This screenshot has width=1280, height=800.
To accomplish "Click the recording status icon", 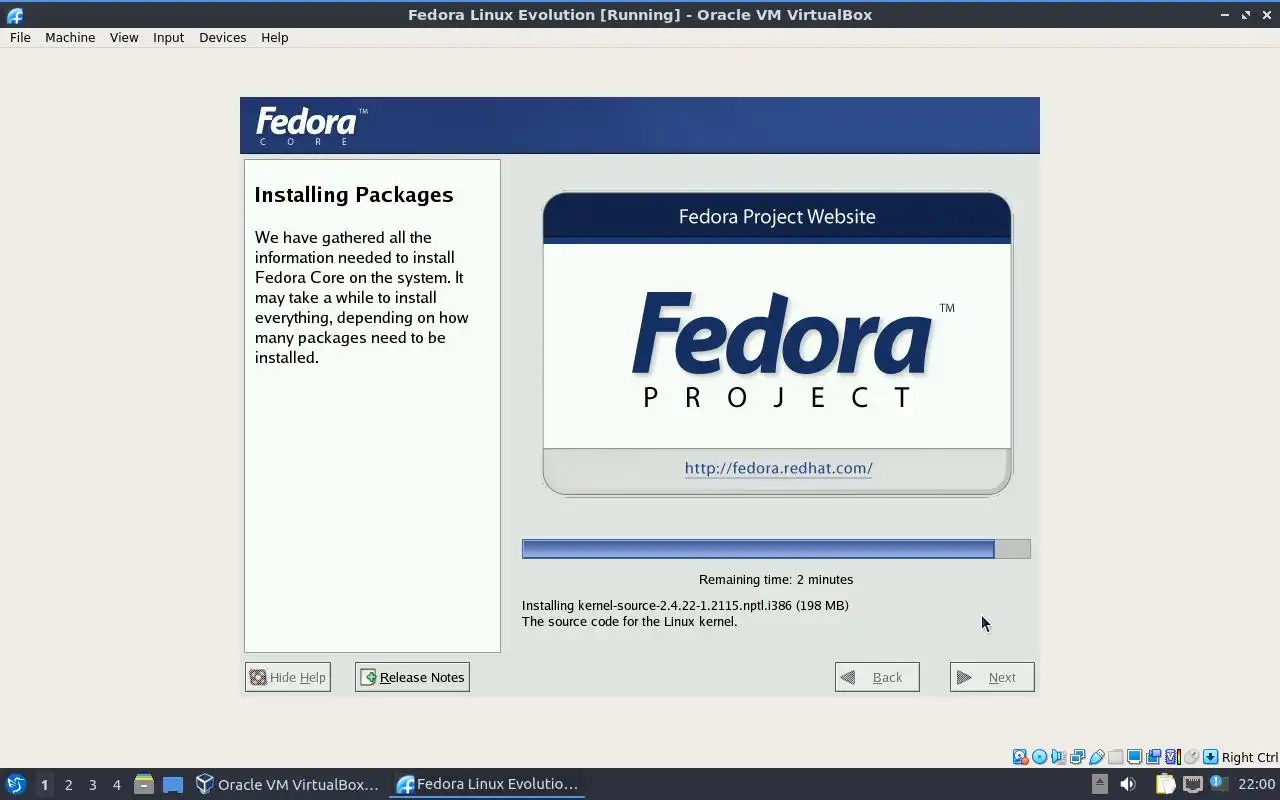I will pyautogui.click(x=1154, y=757).
